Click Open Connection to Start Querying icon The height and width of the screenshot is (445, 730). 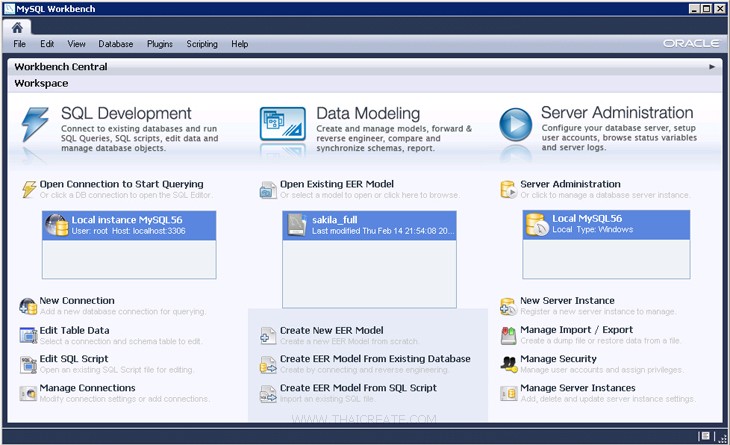click(29, 189)
